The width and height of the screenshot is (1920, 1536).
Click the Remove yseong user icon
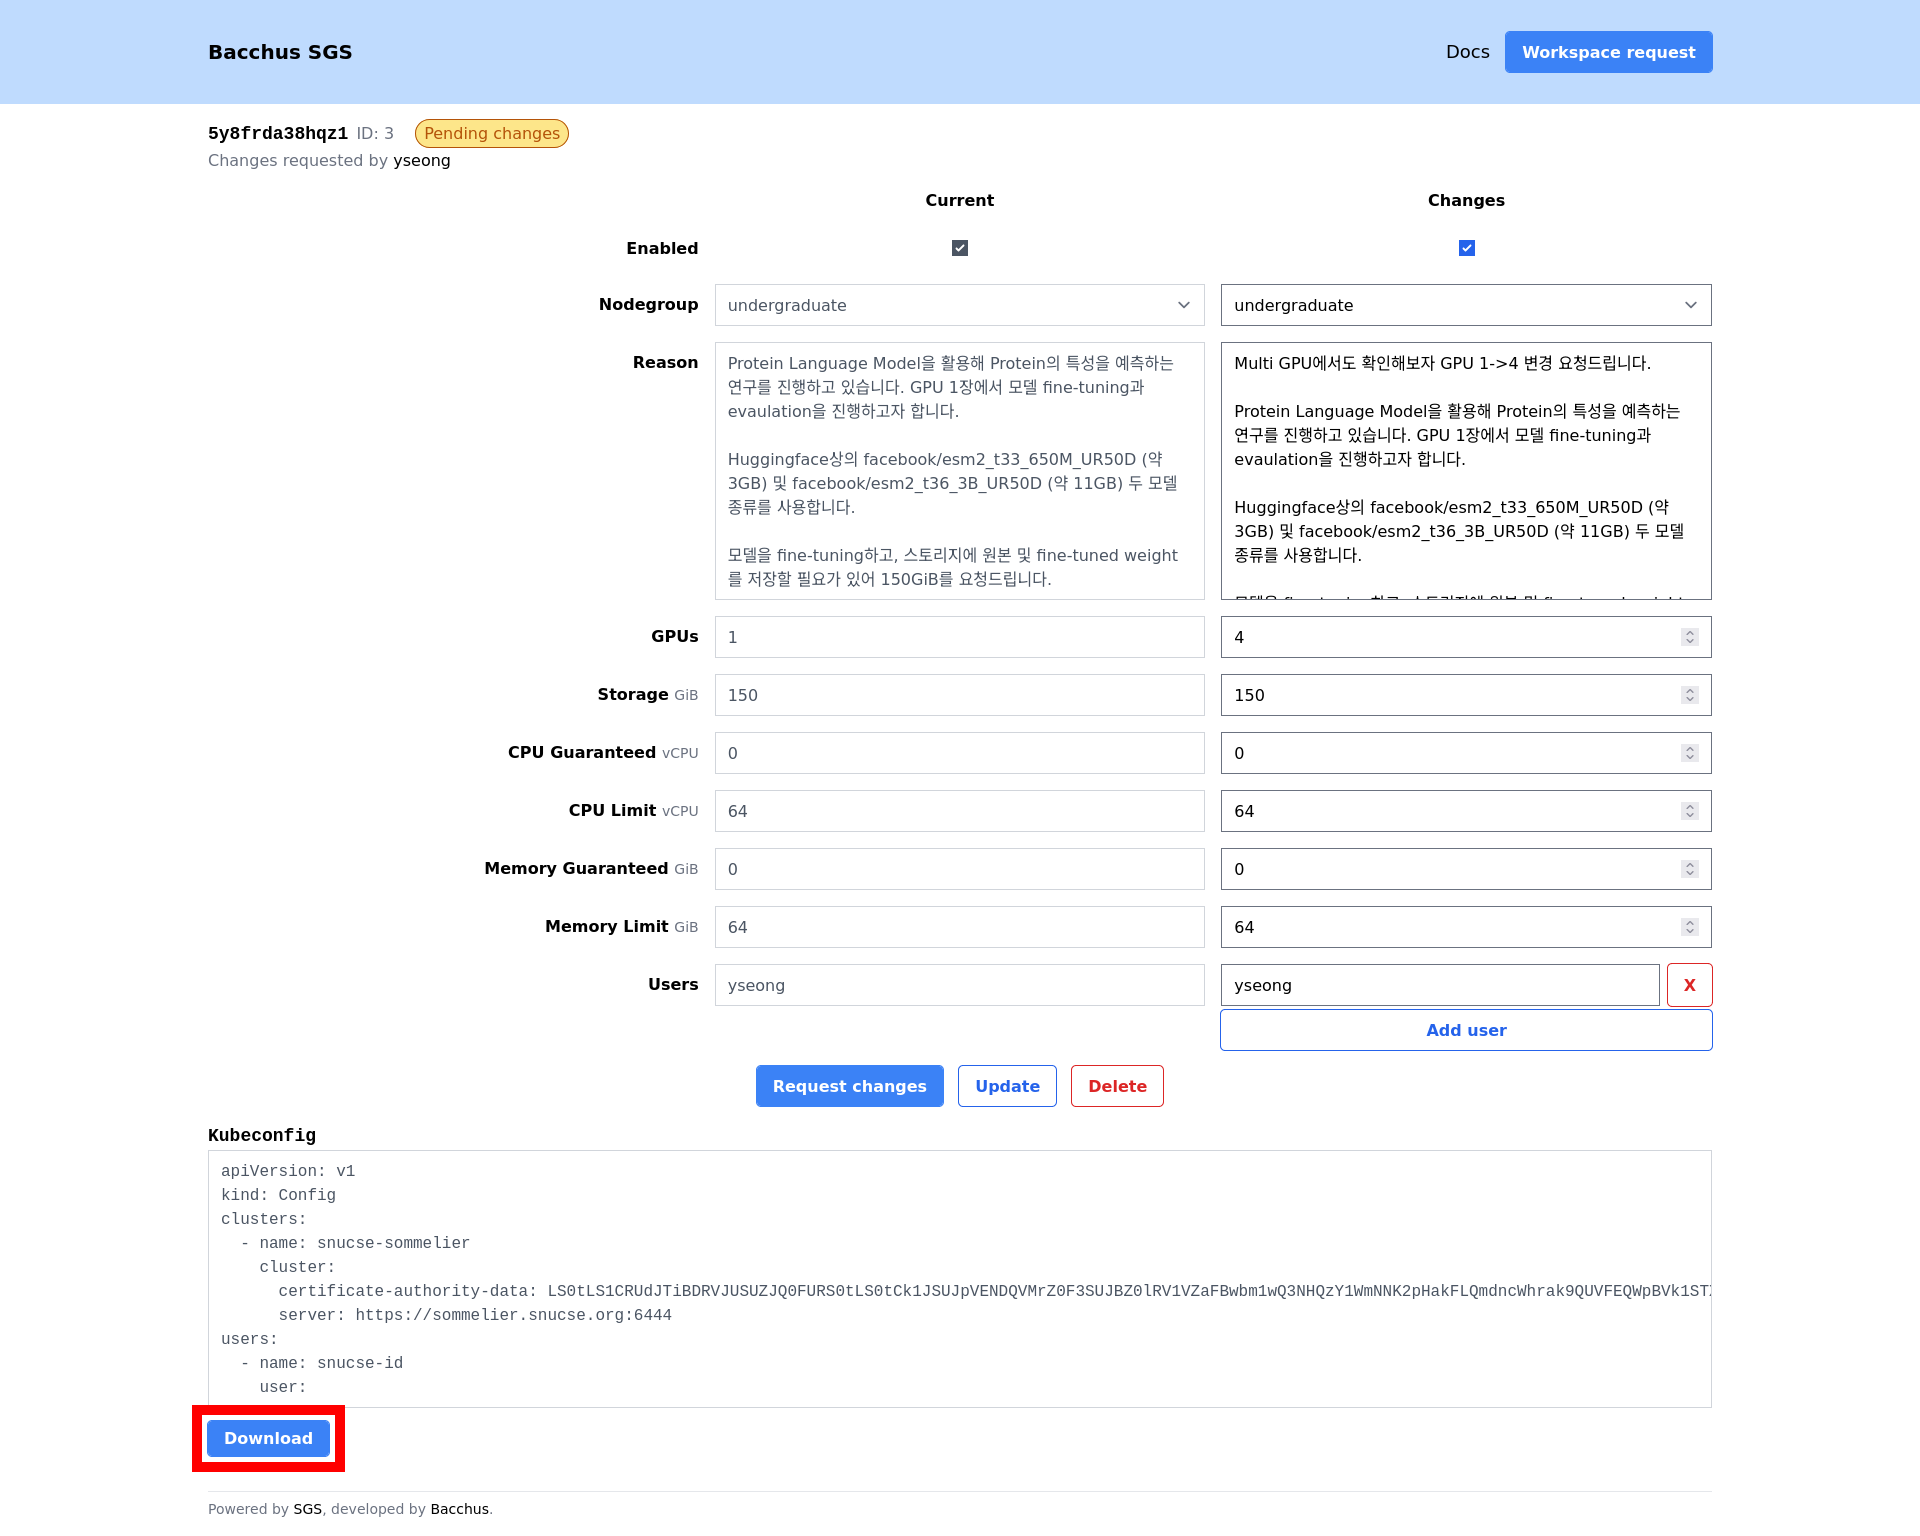(1690, 984)
